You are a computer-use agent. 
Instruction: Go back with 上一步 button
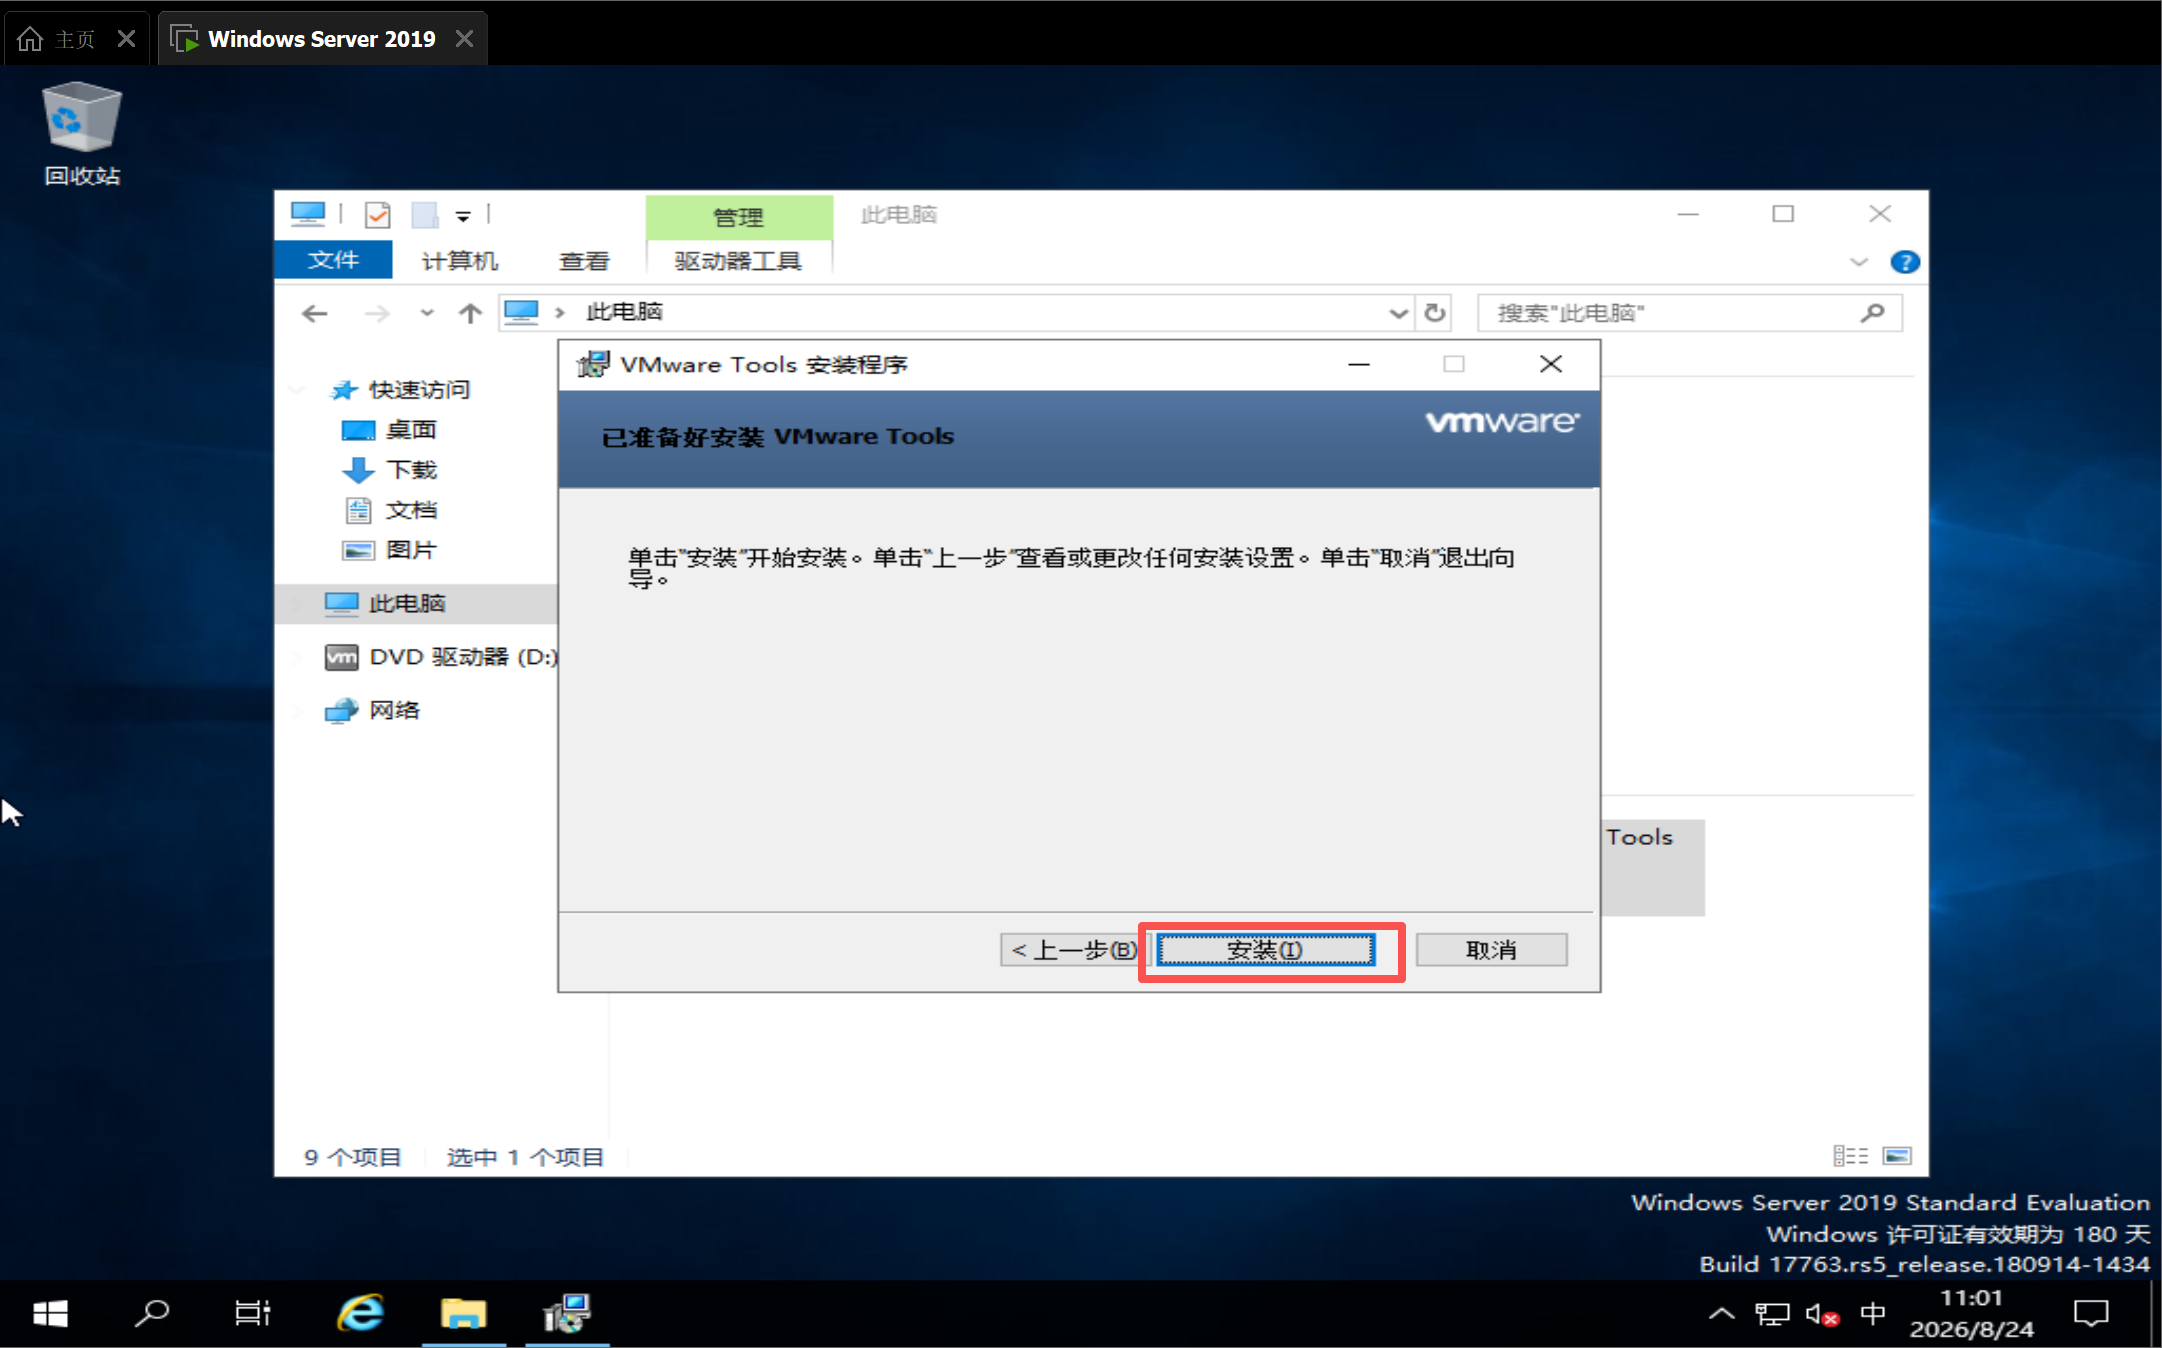[x=1074, y=950]
